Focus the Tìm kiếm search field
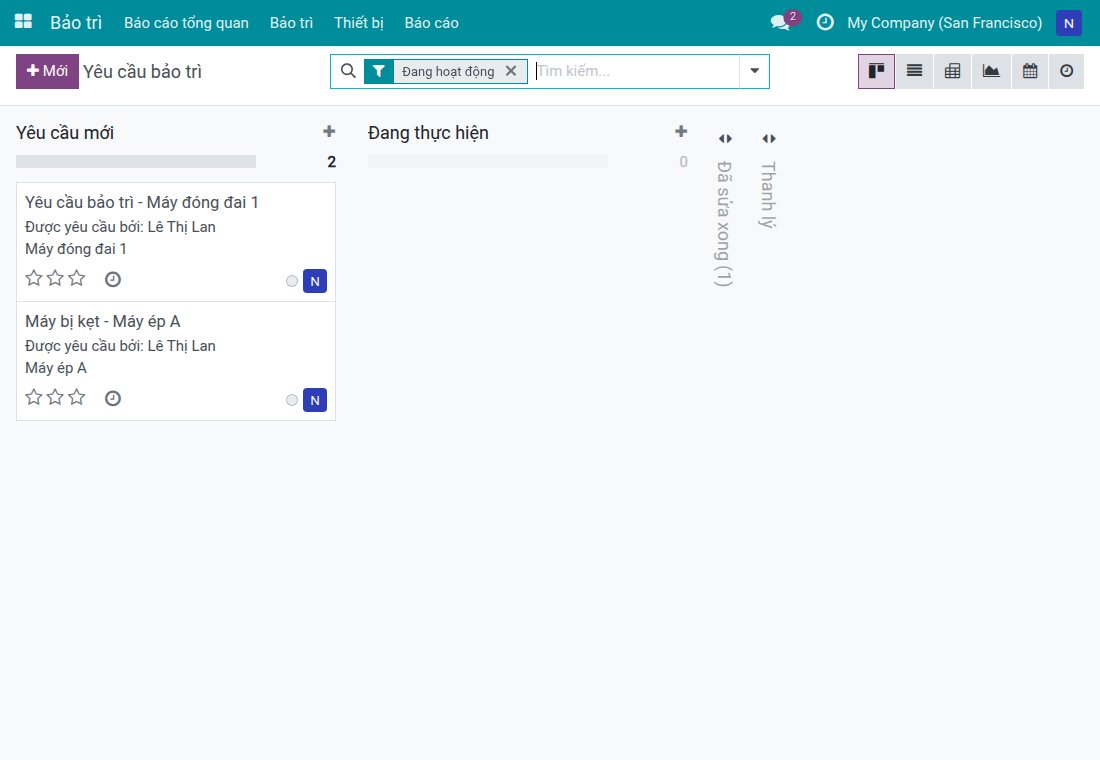Viewport: 1100px width, 760px height. [636, 71]
